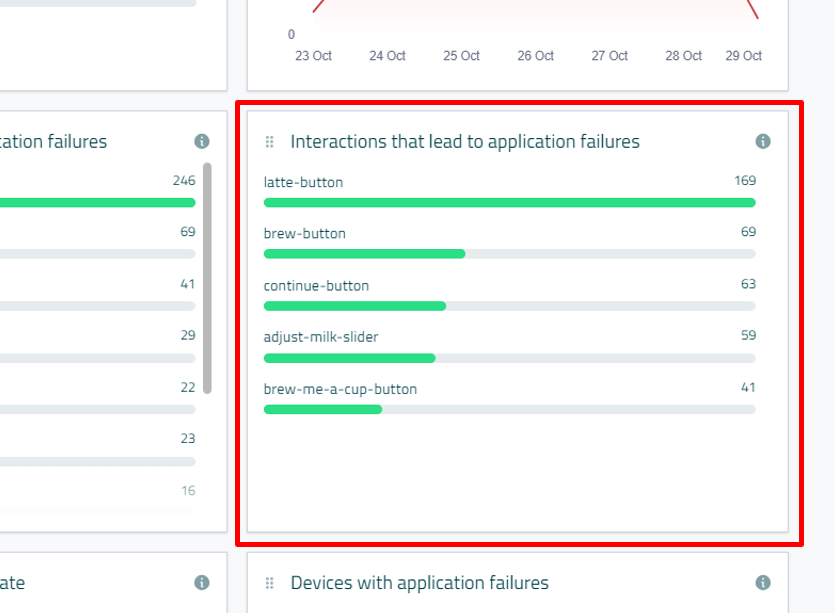
Task: Click the brew-me-a-cup-button progress bar
Action: 322,409
